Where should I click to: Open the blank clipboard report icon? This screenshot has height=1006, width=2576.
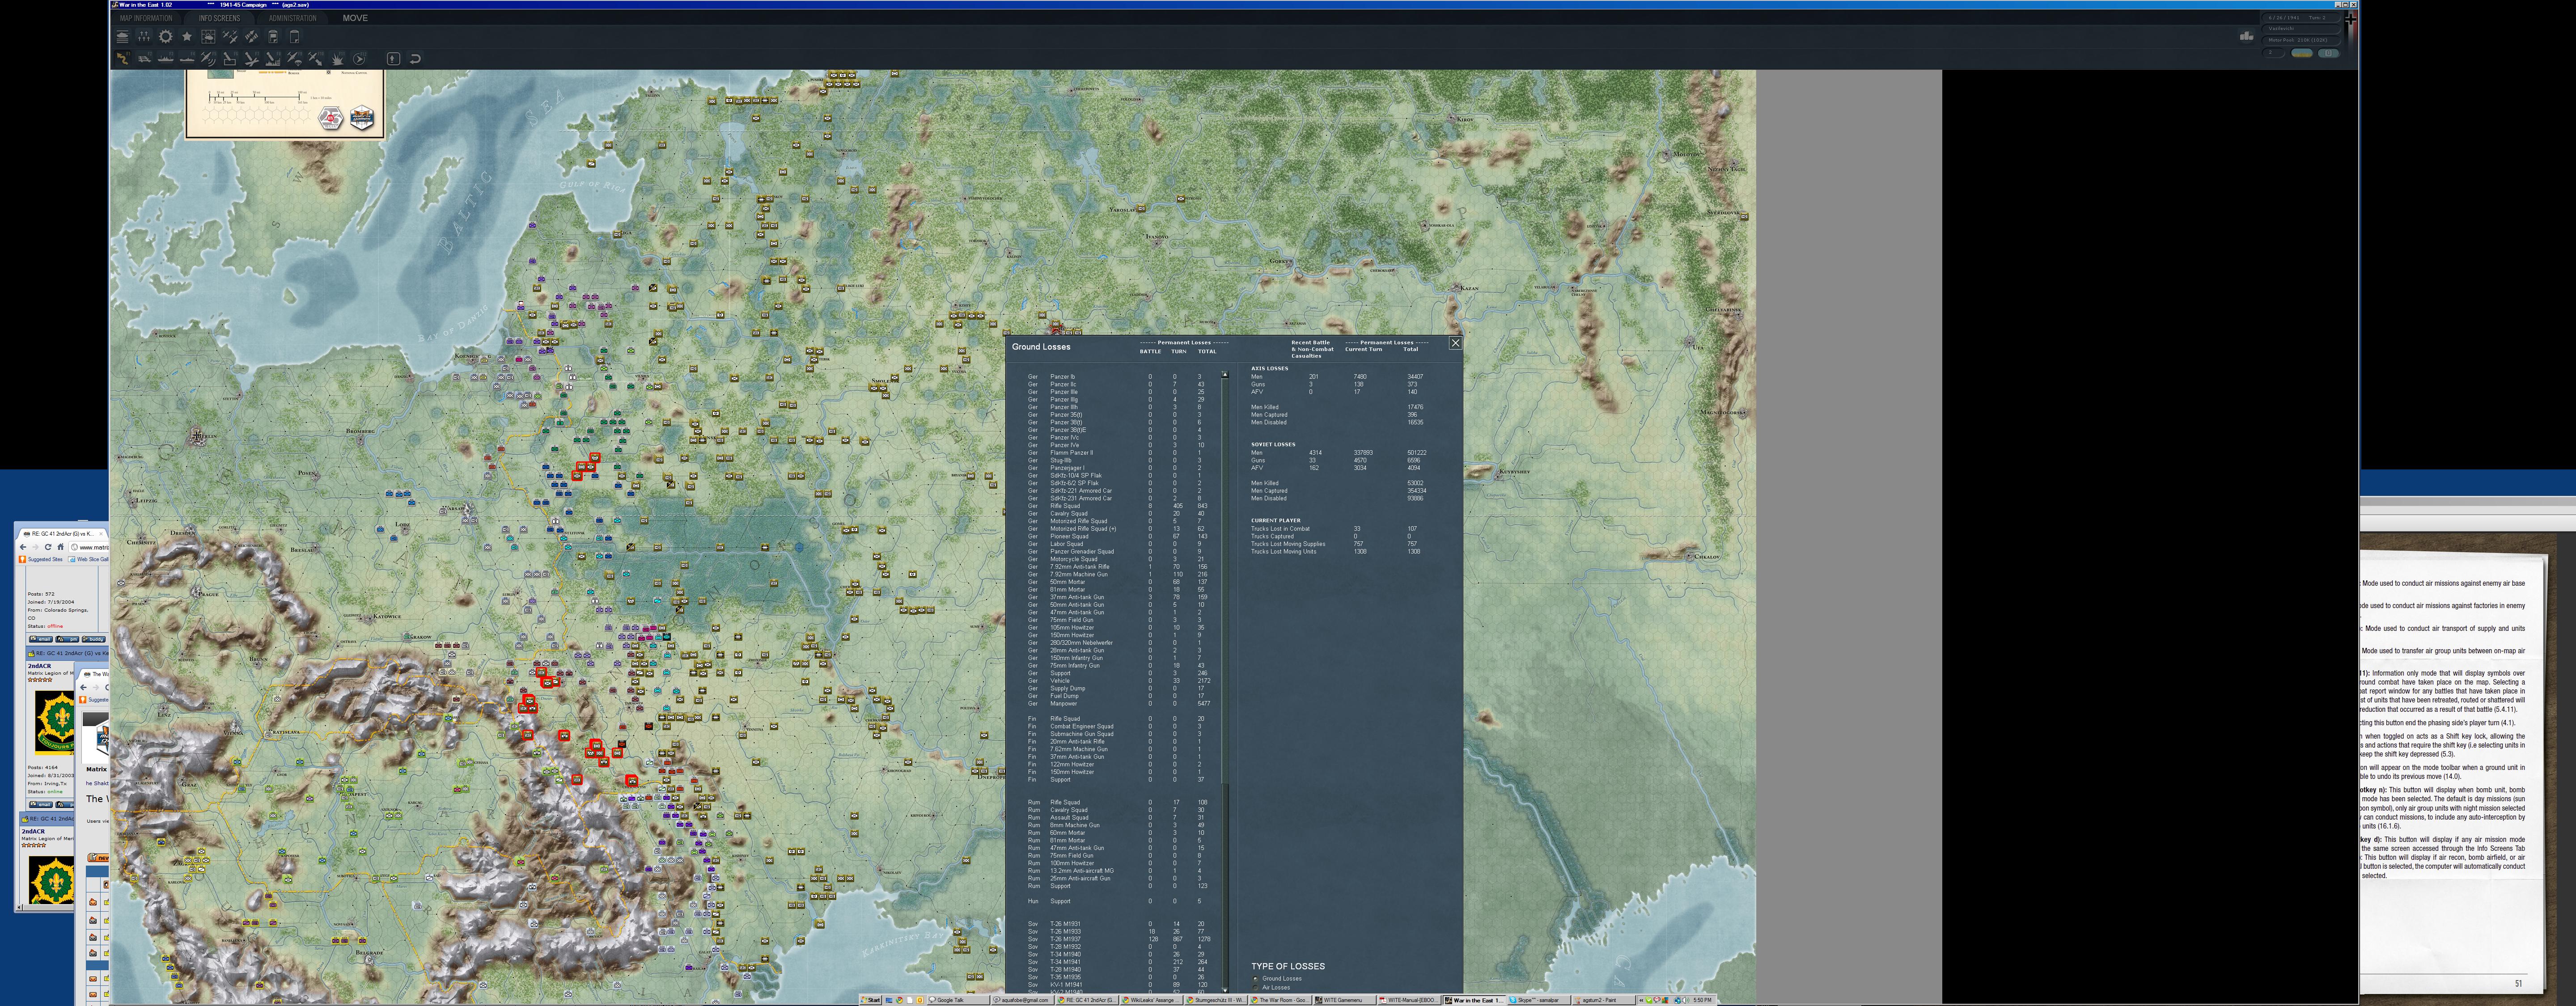[295, 37]
